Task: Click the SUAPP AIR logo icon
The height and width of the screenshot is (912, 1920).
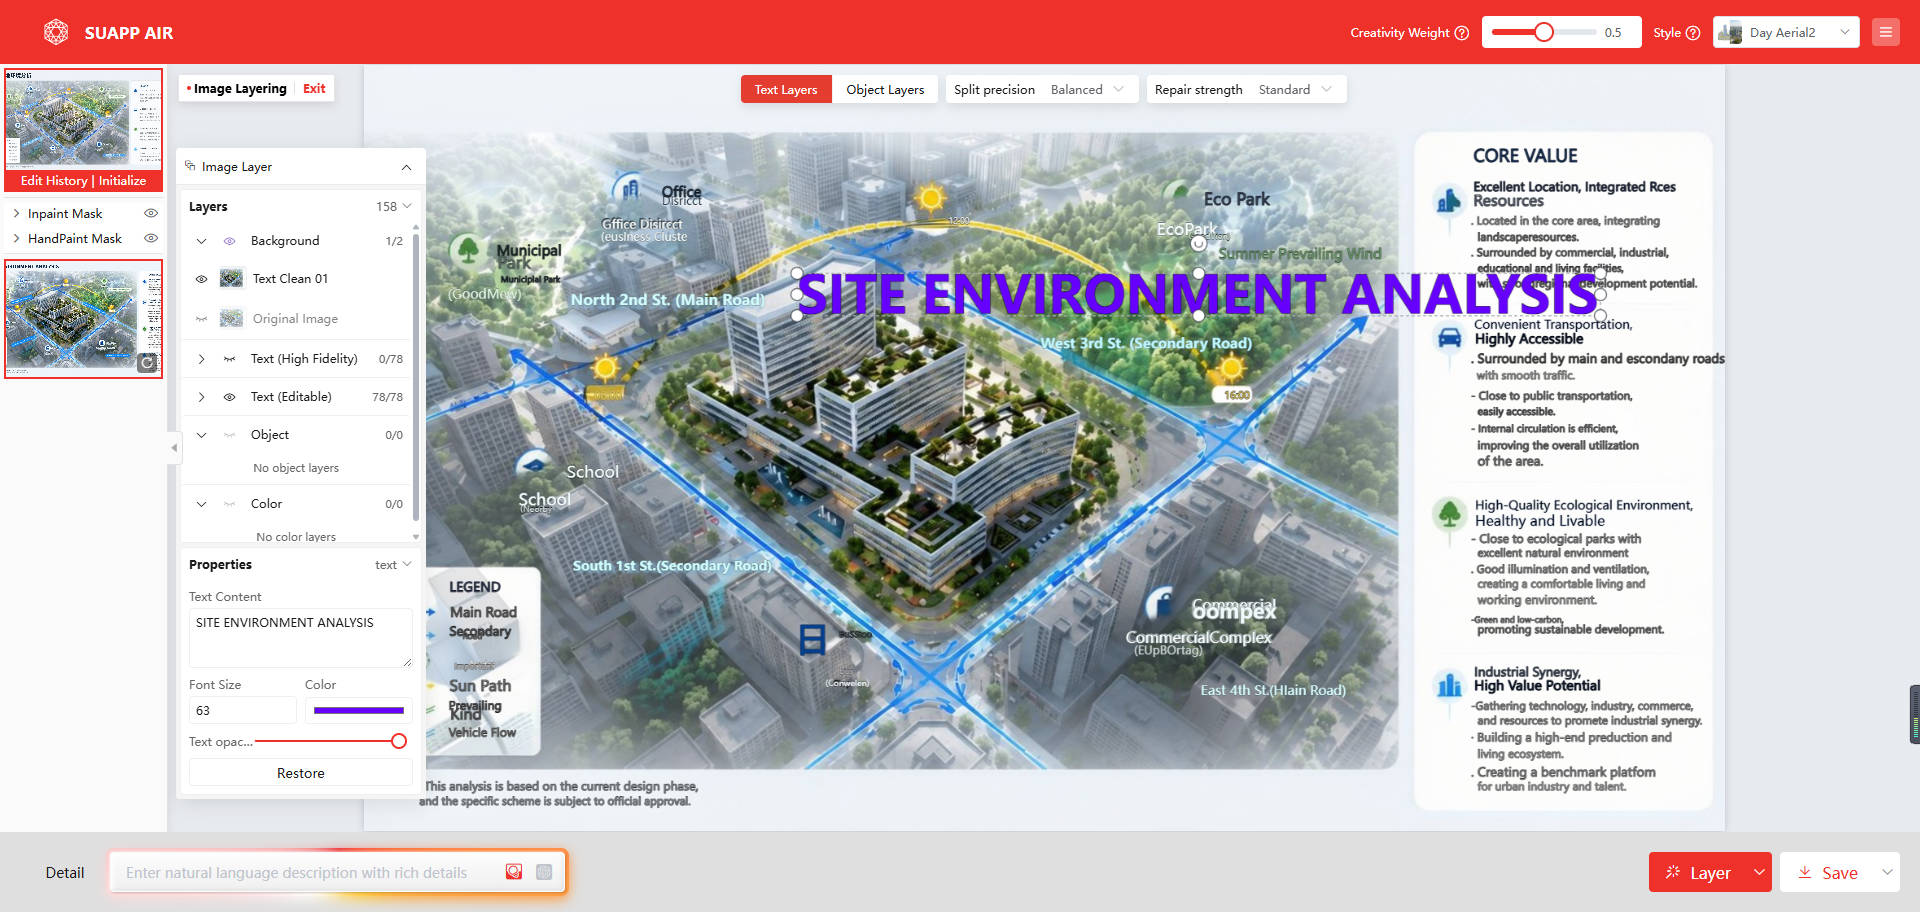Action: click(56, 32)
